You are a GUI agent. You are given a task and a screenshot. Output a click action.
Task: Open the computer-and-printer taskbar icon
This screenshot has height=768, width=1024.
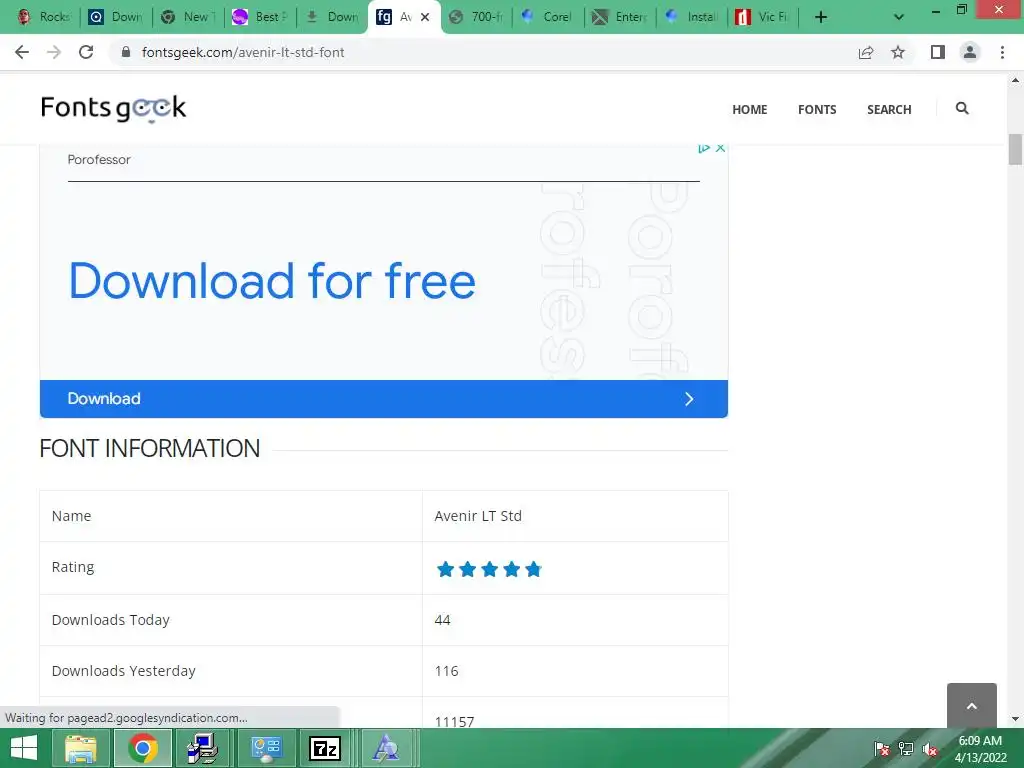coord(203,748)
